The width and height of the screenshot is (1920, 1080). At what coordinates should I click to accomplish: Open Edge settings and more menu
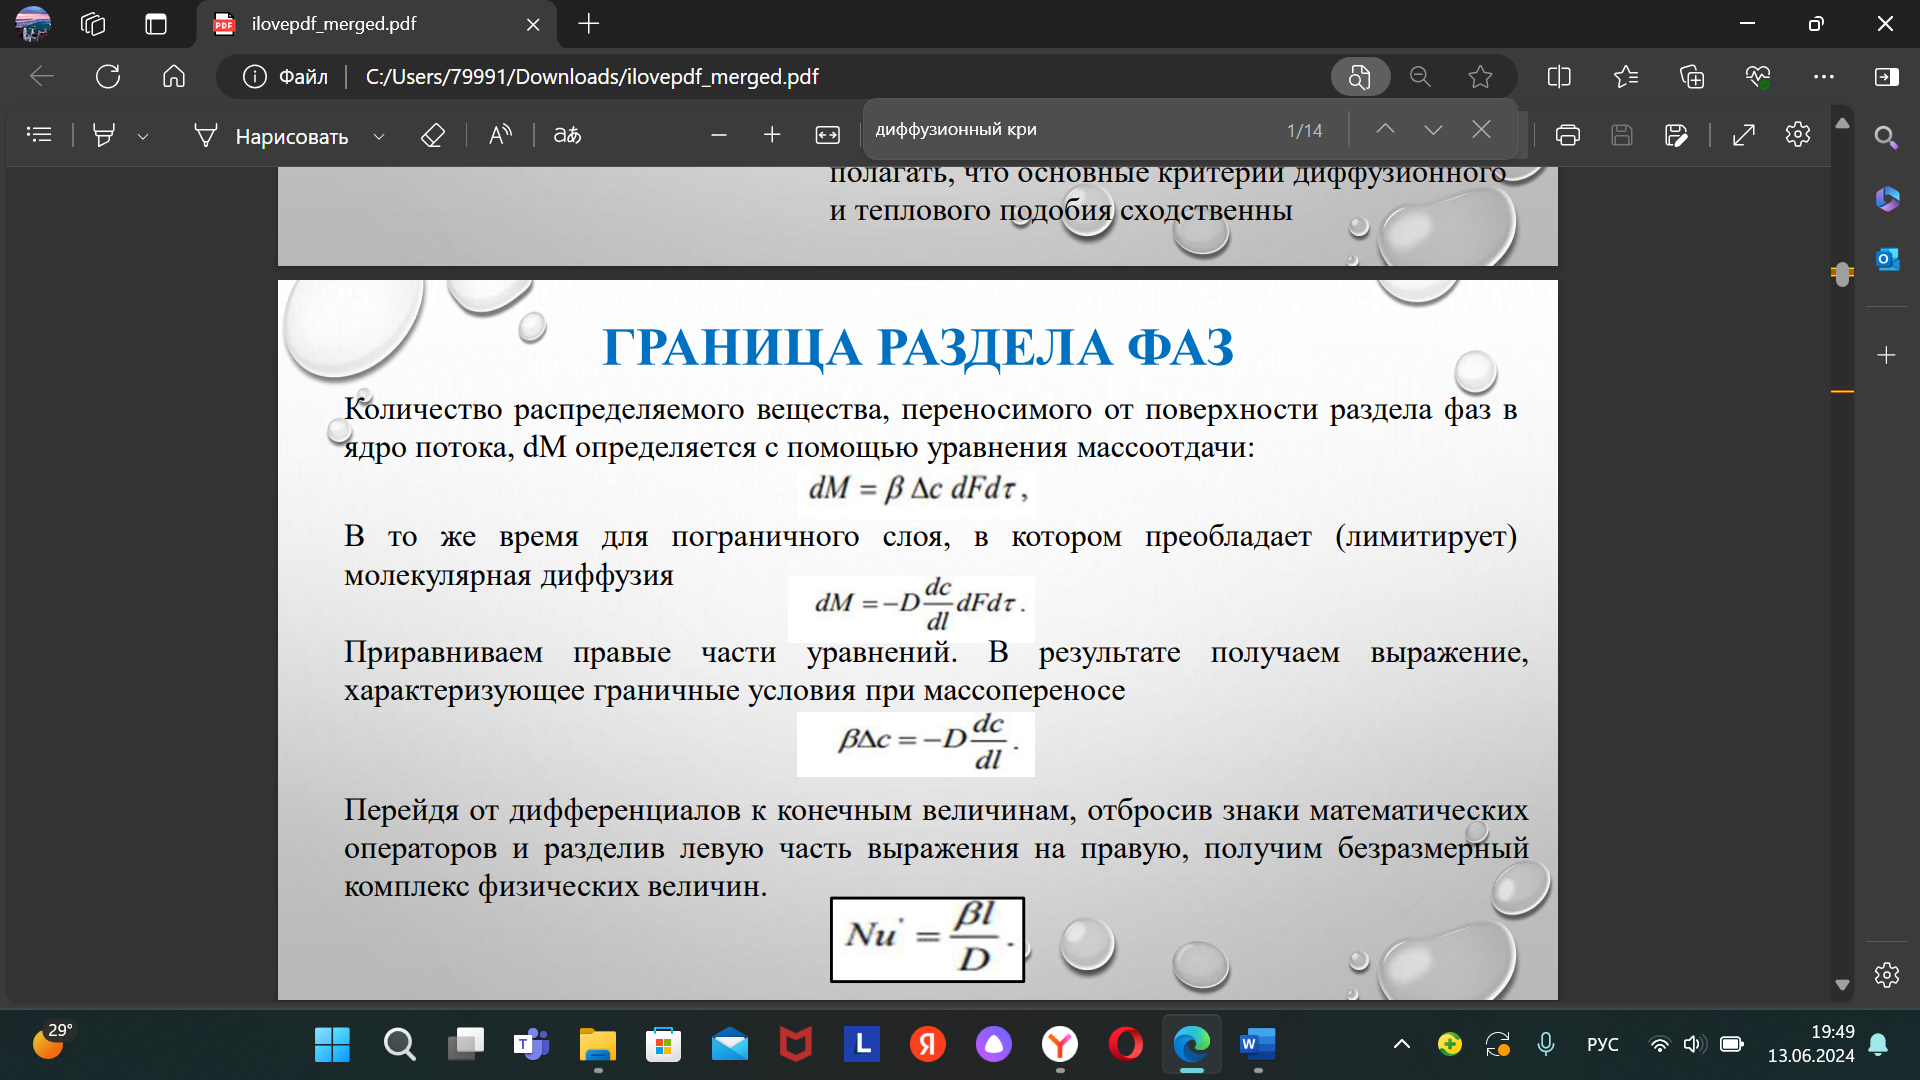click(1824, 77)
